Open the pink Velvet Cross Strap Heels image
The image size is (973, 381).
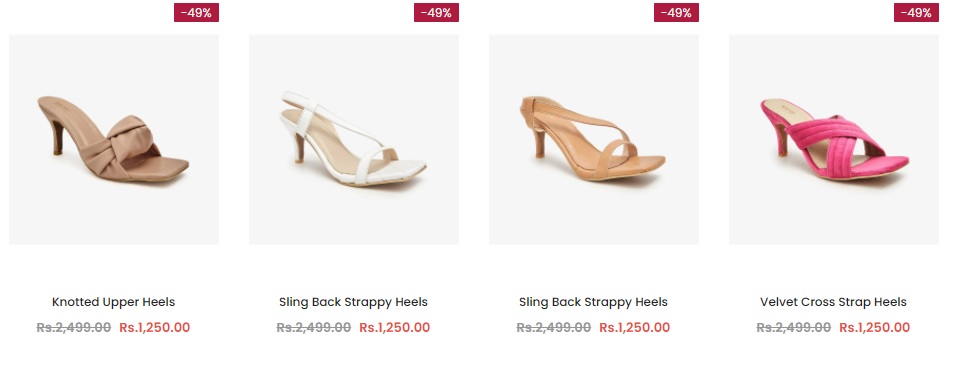(834, 139)
